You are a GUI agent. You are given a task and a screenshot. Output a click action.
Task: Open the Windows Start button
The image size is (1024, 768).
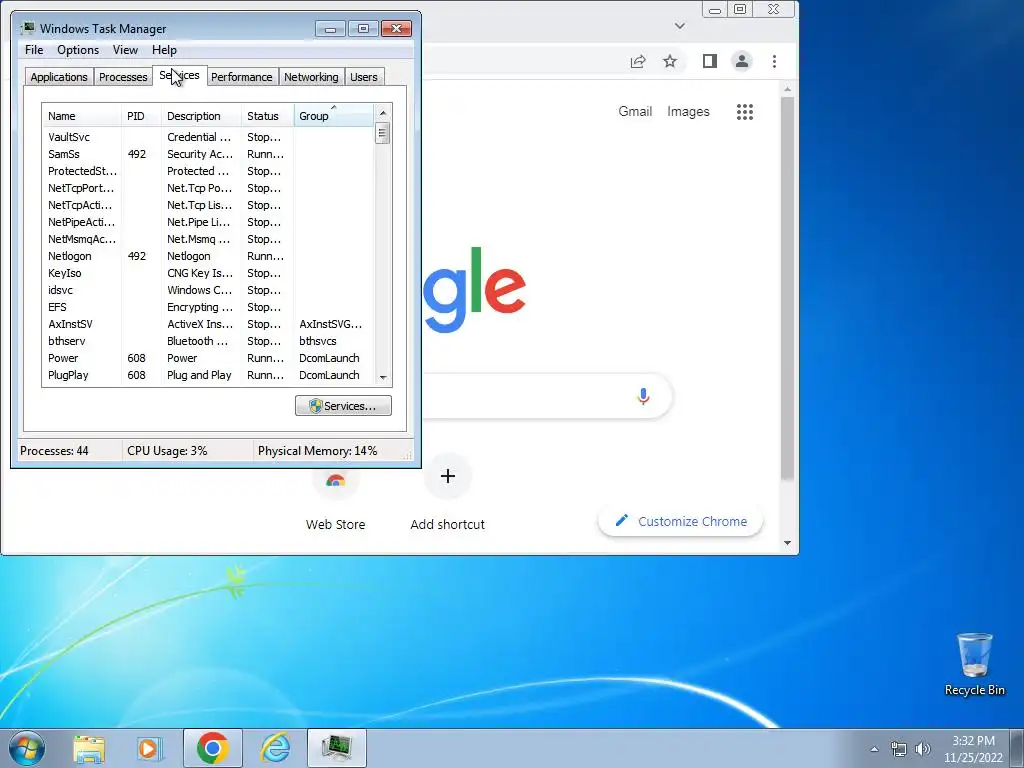(x=27, y=748)
